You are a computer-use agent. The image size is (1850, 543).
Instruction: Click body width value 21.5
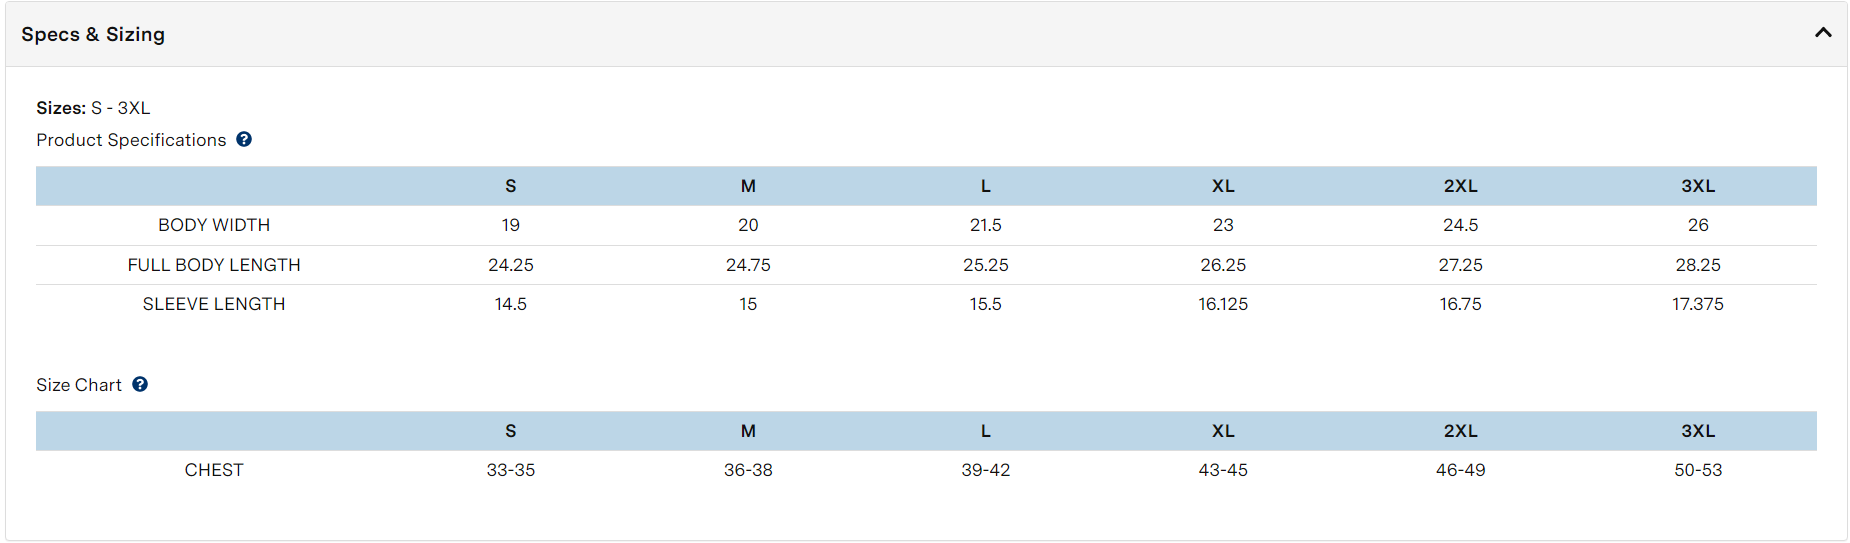[985, 225]
